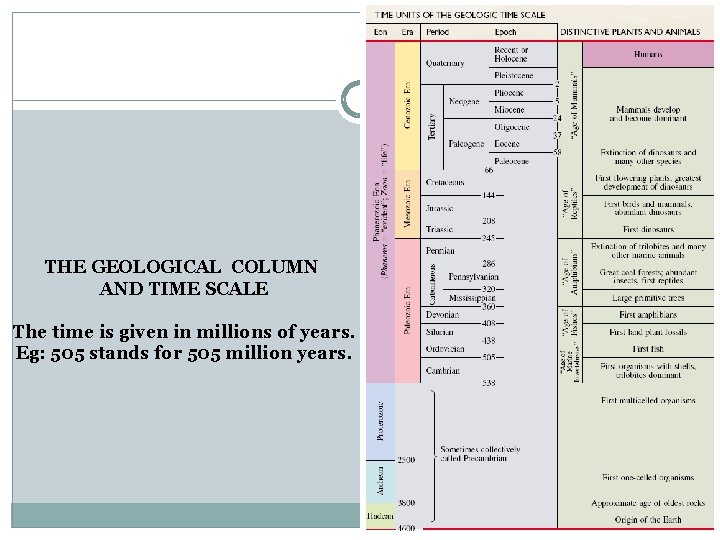Click the 'Archean' eon label
The height and width of the screenshot is (540, 720).
[380, 481]
